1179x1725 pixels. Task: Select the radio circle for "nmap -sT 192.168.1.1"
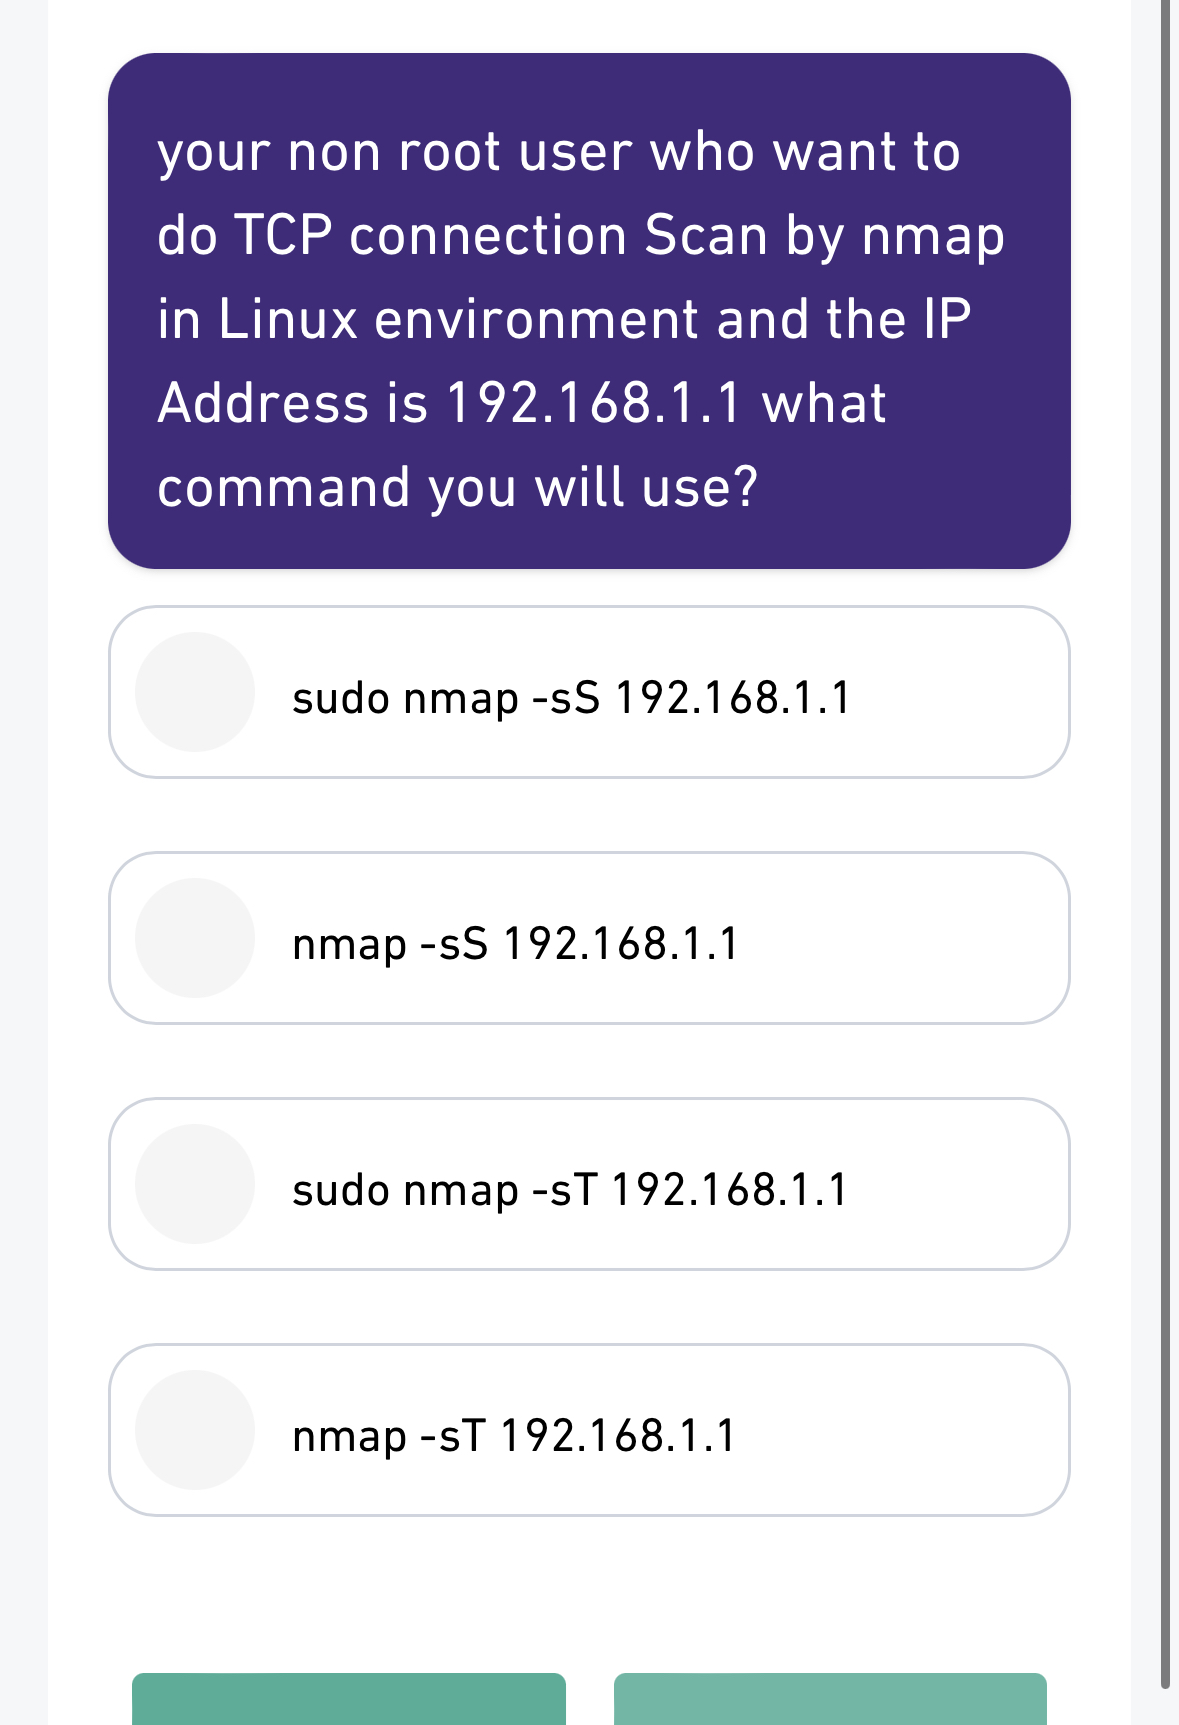[x=195, y=1434]
